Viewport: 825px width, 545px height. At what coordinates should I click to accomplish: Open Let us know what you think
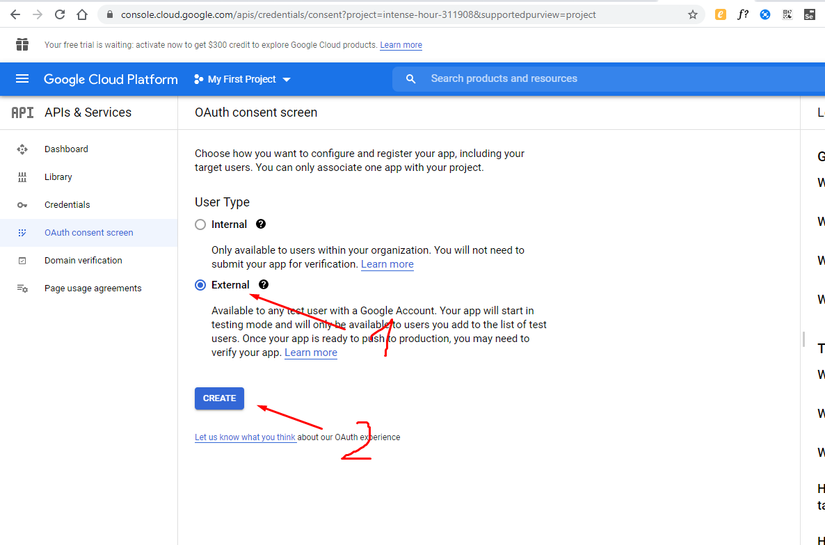pyautogui.click(x=245, y=437)
